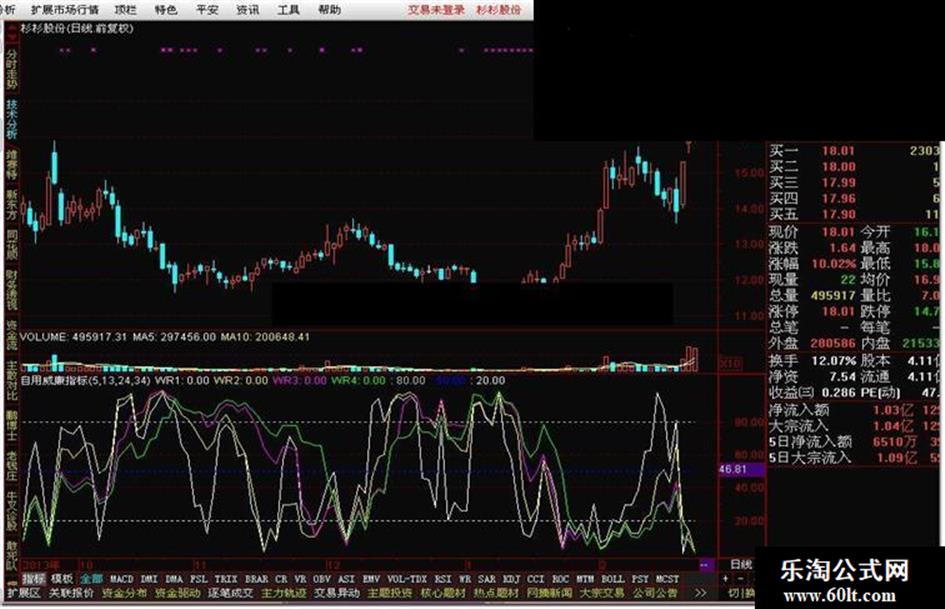Click the 净流入额 1.03亿 row

coord(853,410)
